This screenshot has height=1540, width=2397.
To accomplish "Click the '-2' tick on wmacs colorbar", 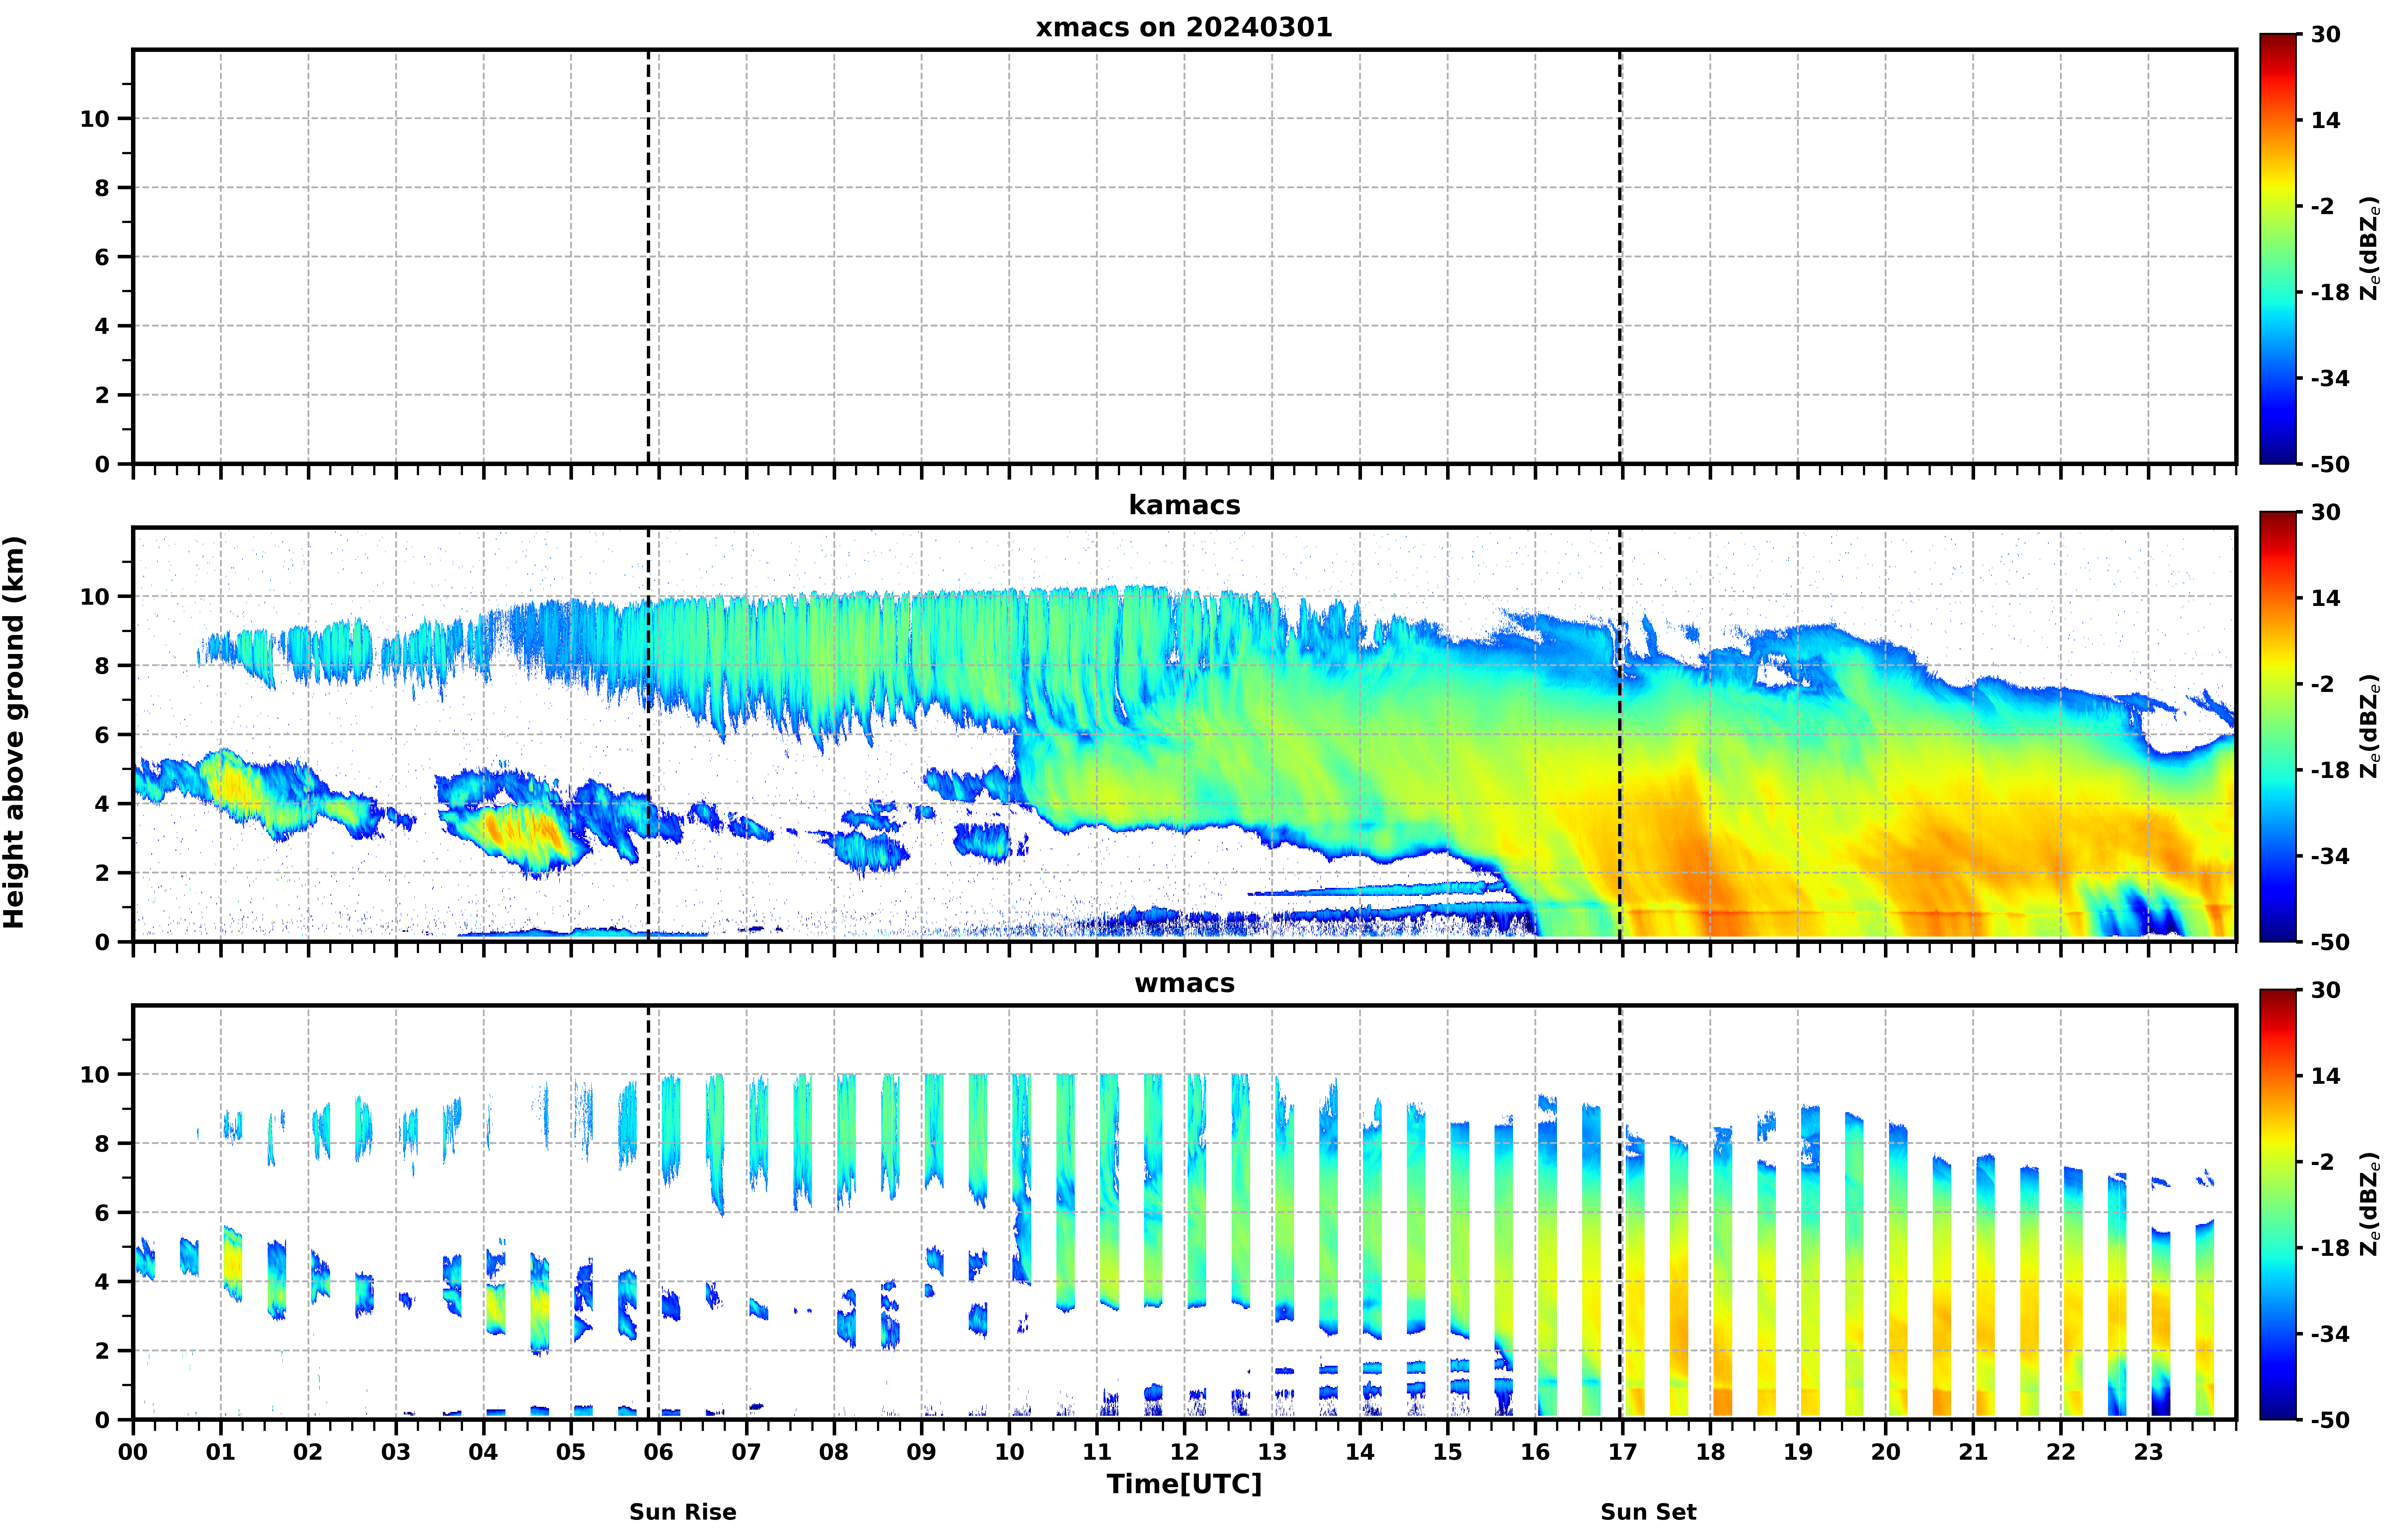I will coord(2323,1162).
